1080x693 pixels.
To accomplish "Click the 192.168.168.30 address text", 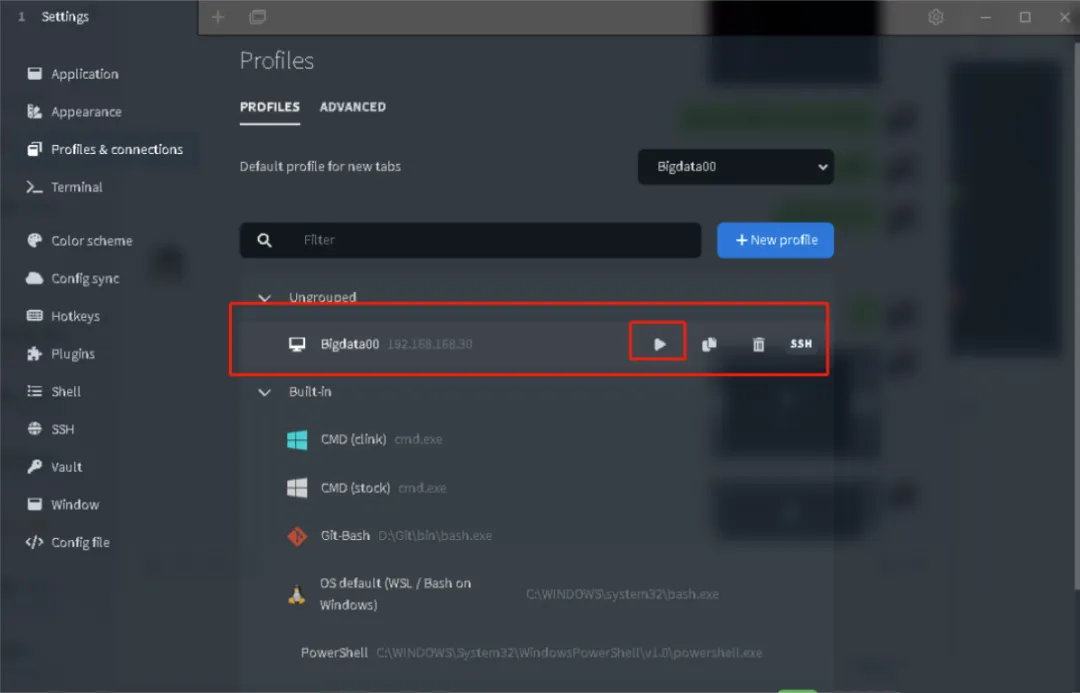I will click(430, 344).
